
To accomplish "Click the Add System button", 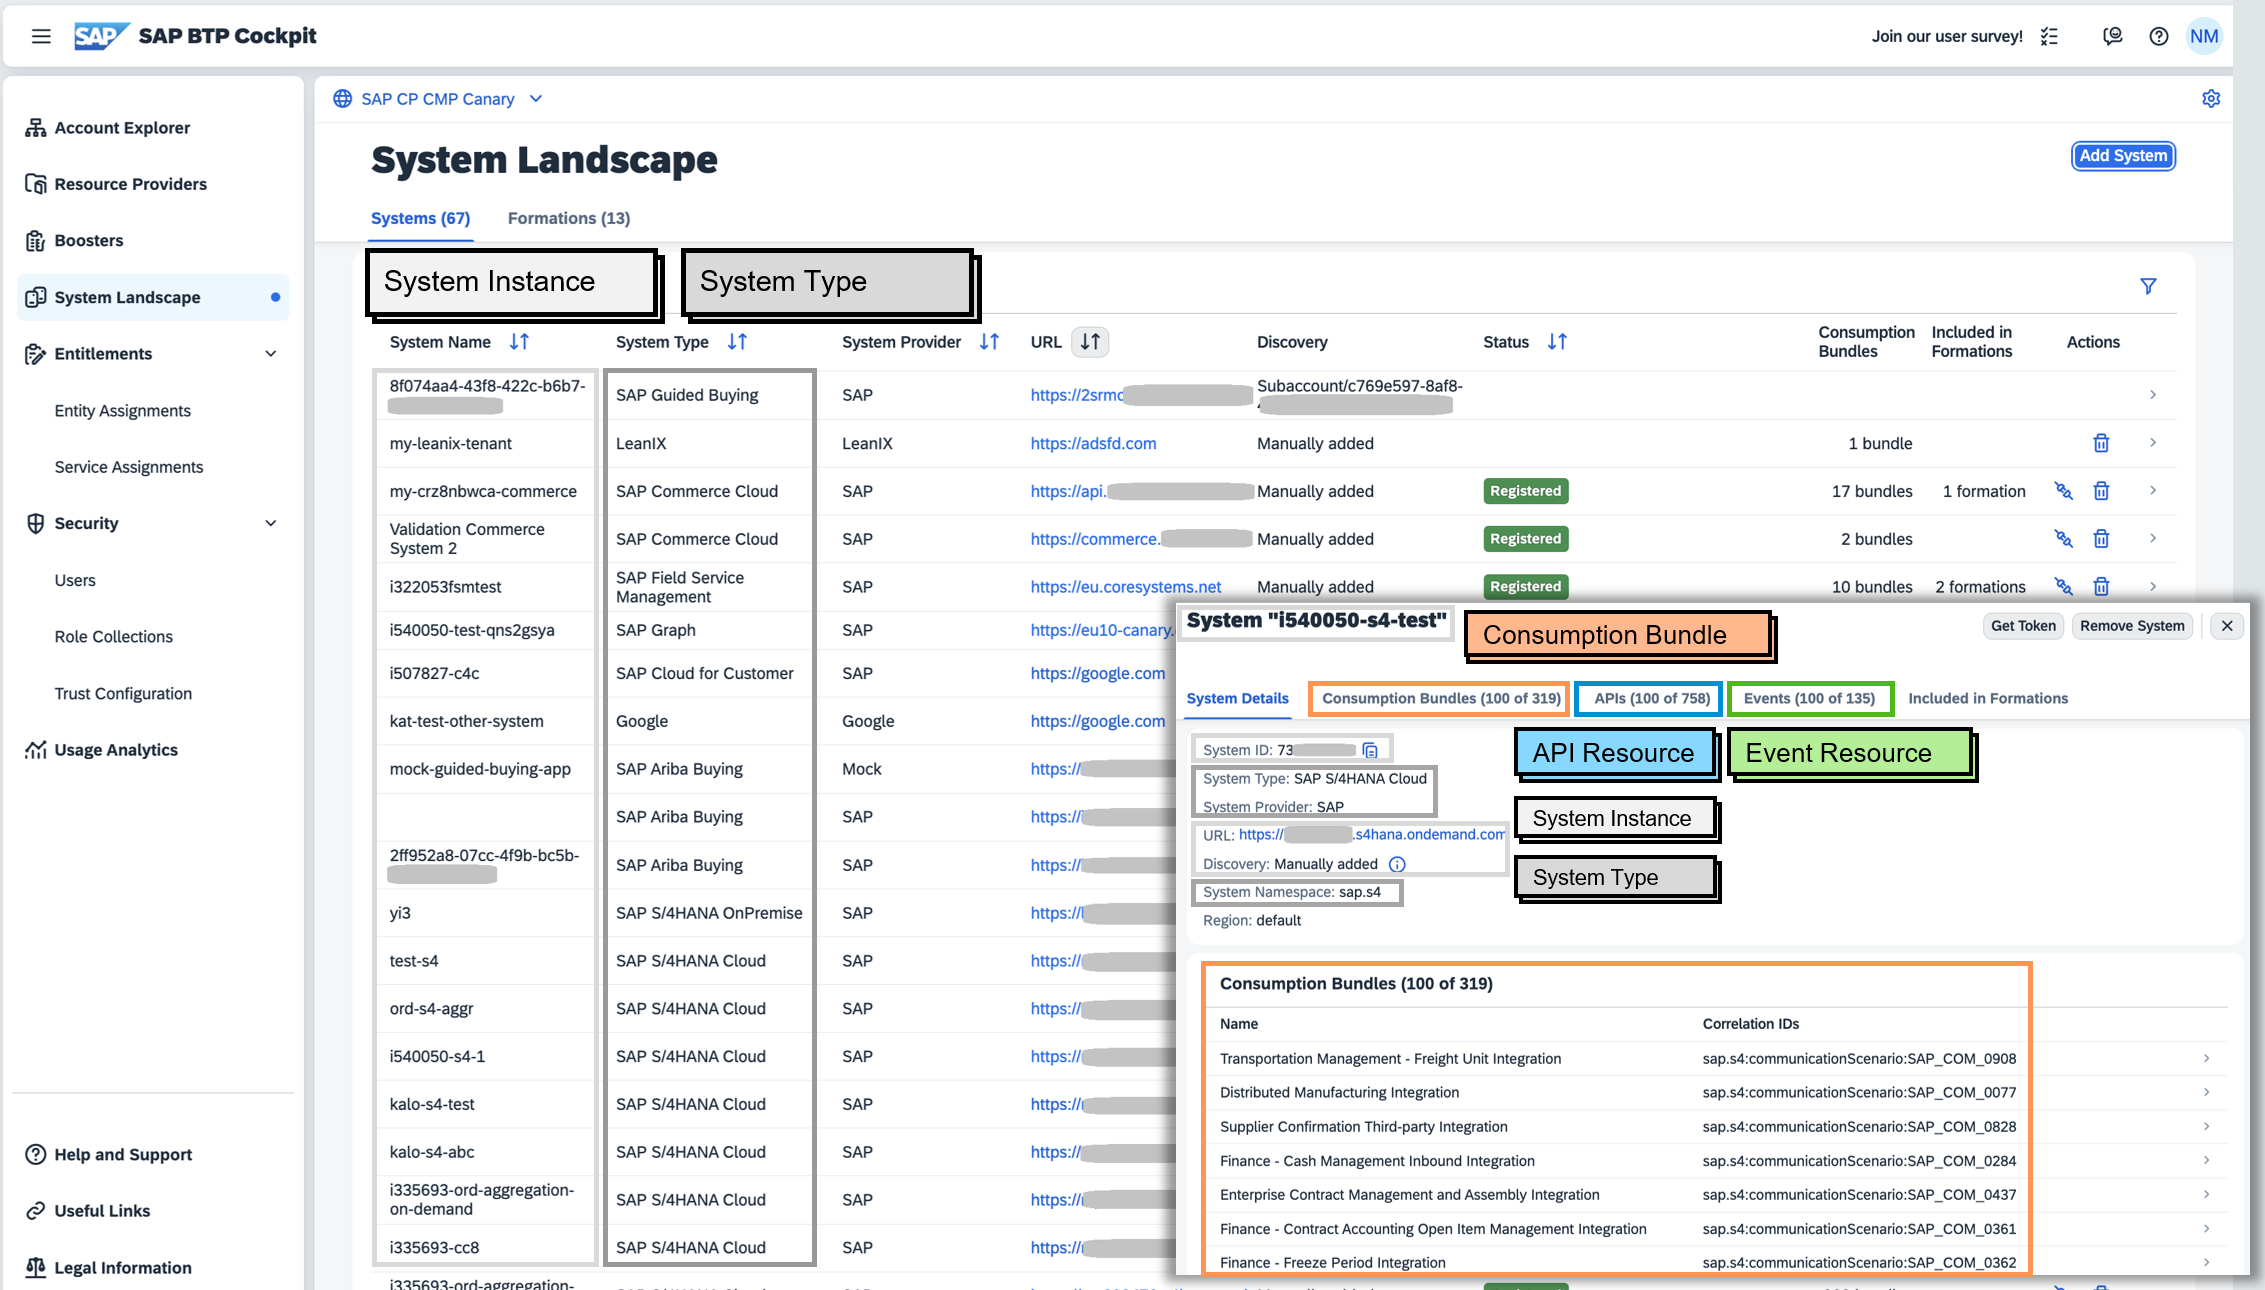I will pos(2122,156).
